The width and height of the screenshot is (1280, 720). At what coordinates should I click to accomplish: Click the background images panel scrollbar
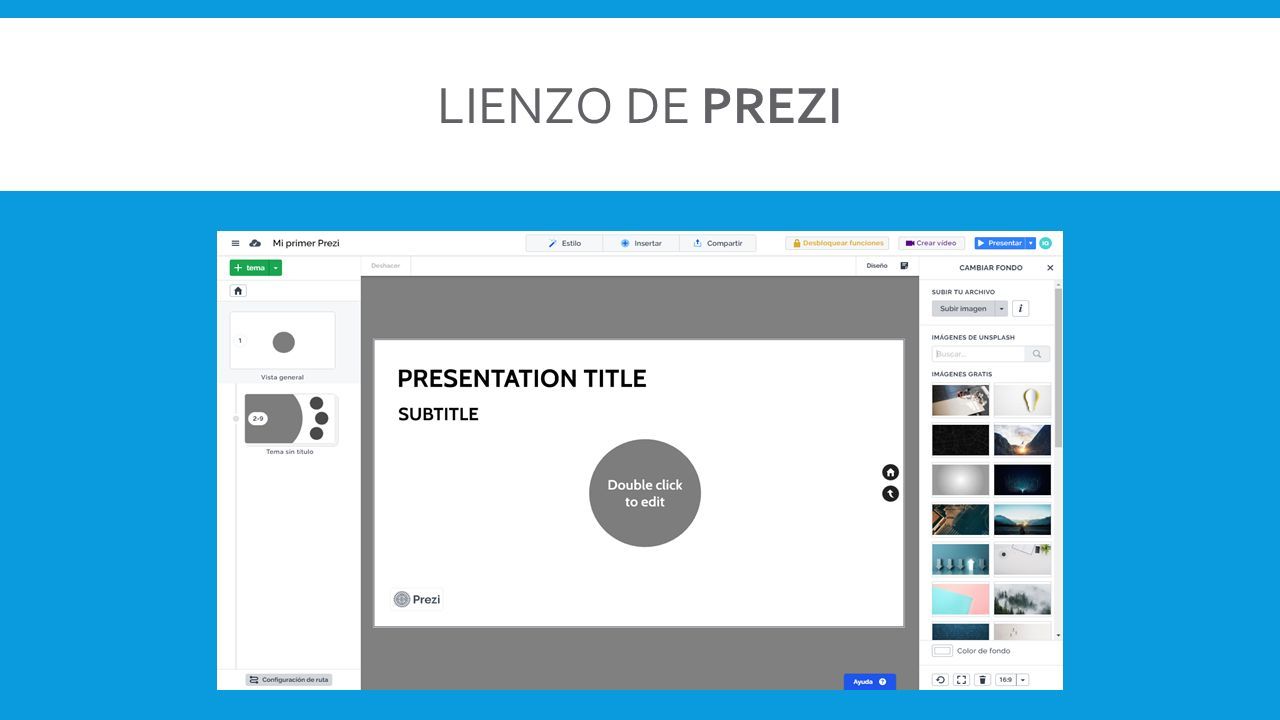1058,370
